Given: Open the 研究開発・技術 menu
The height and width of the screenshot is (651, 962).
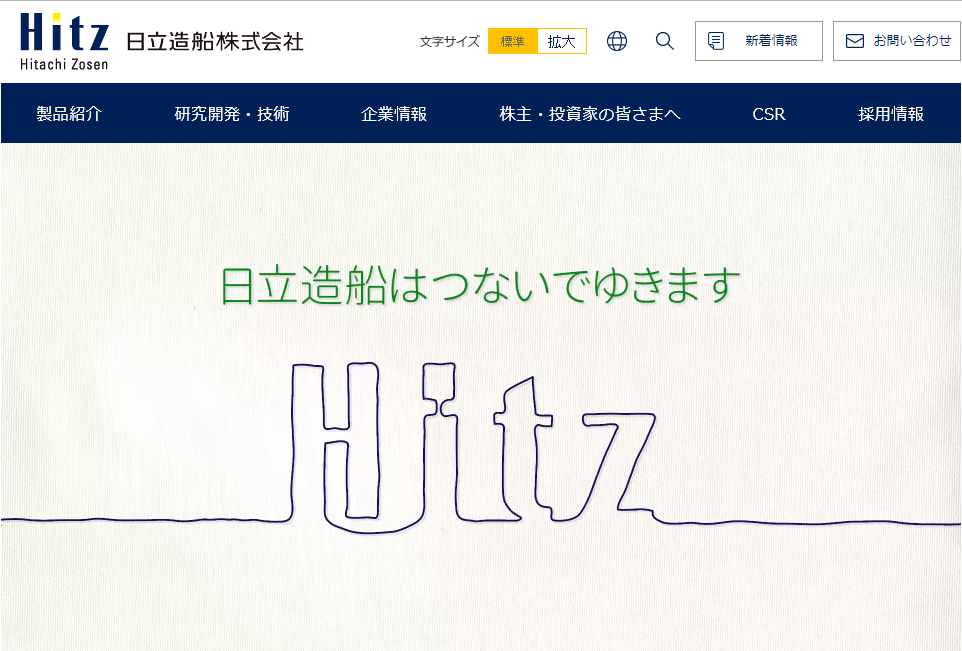Looking at the screenshot, I should 232,114.
